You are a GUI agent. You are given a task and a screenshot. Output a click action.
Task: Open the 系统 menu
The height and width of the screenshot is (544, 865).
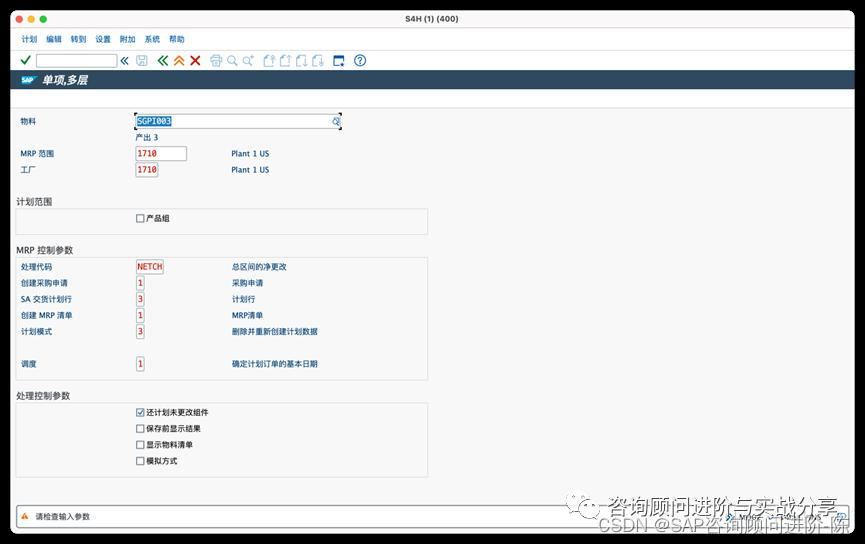[152, 39]
